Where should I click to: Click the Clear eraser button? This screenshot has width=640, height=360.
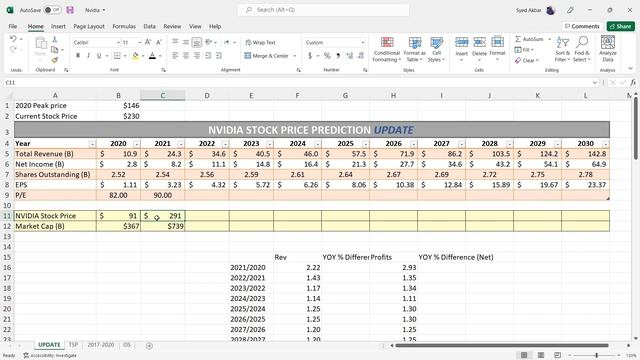coord(527,60)
